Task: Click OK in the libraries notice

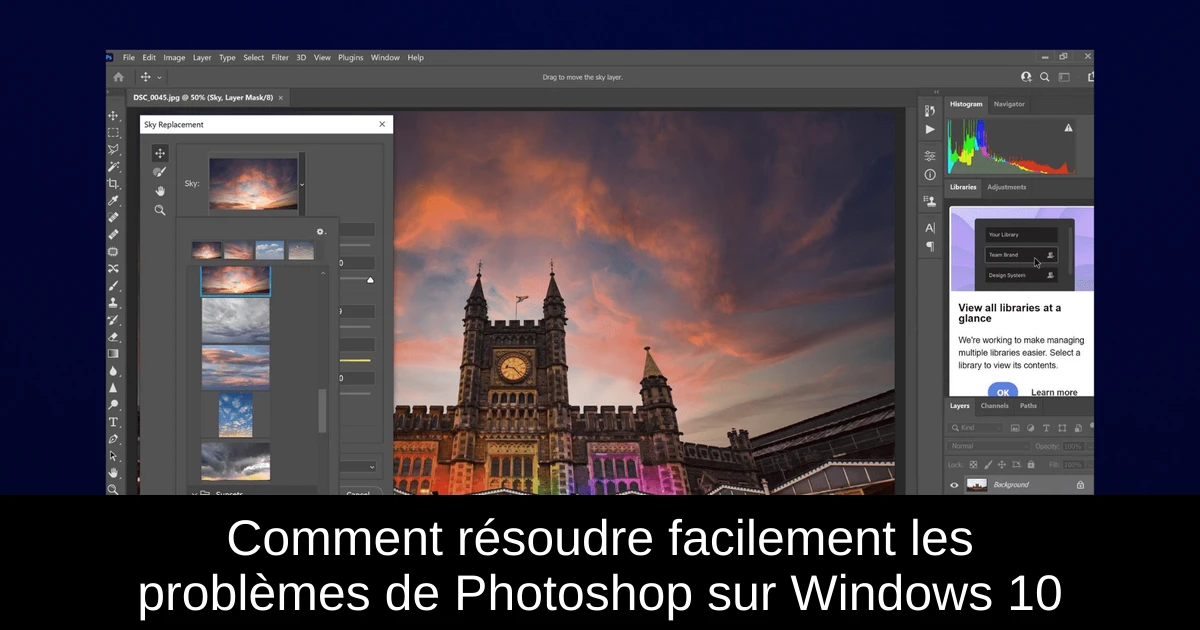Action: (1002, 392)
